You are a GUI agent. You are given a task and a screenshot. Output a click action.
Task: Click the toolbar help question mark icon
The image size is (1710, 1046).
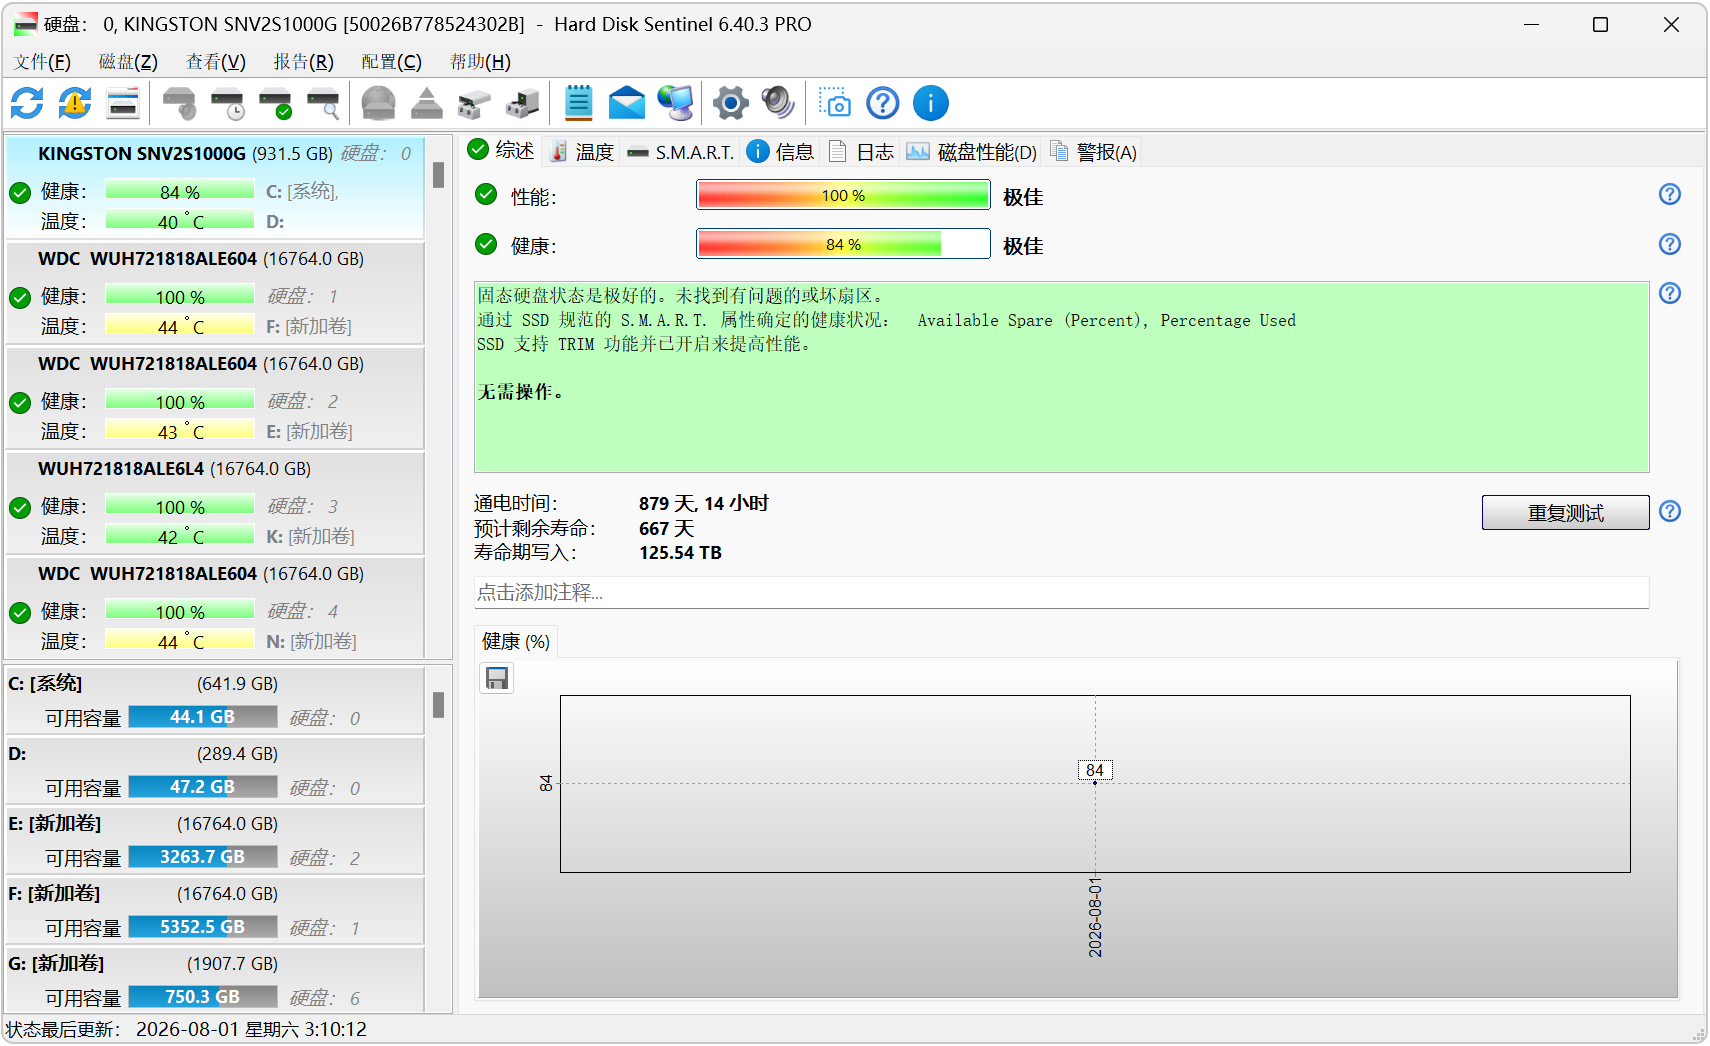[x=883, y=103]
